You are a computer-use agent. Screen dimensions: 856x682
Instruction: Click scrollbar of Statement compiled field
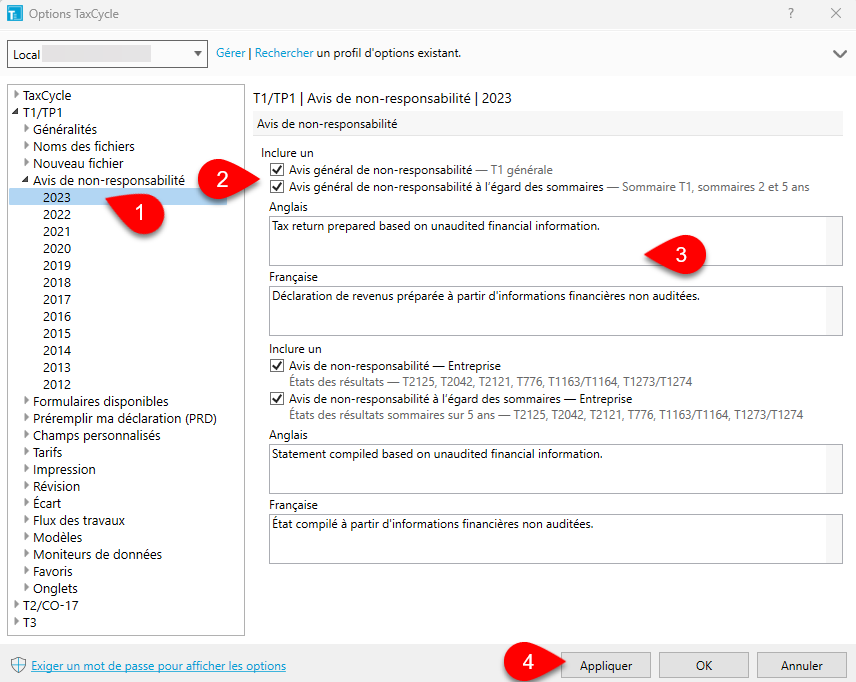click(834, 468)
